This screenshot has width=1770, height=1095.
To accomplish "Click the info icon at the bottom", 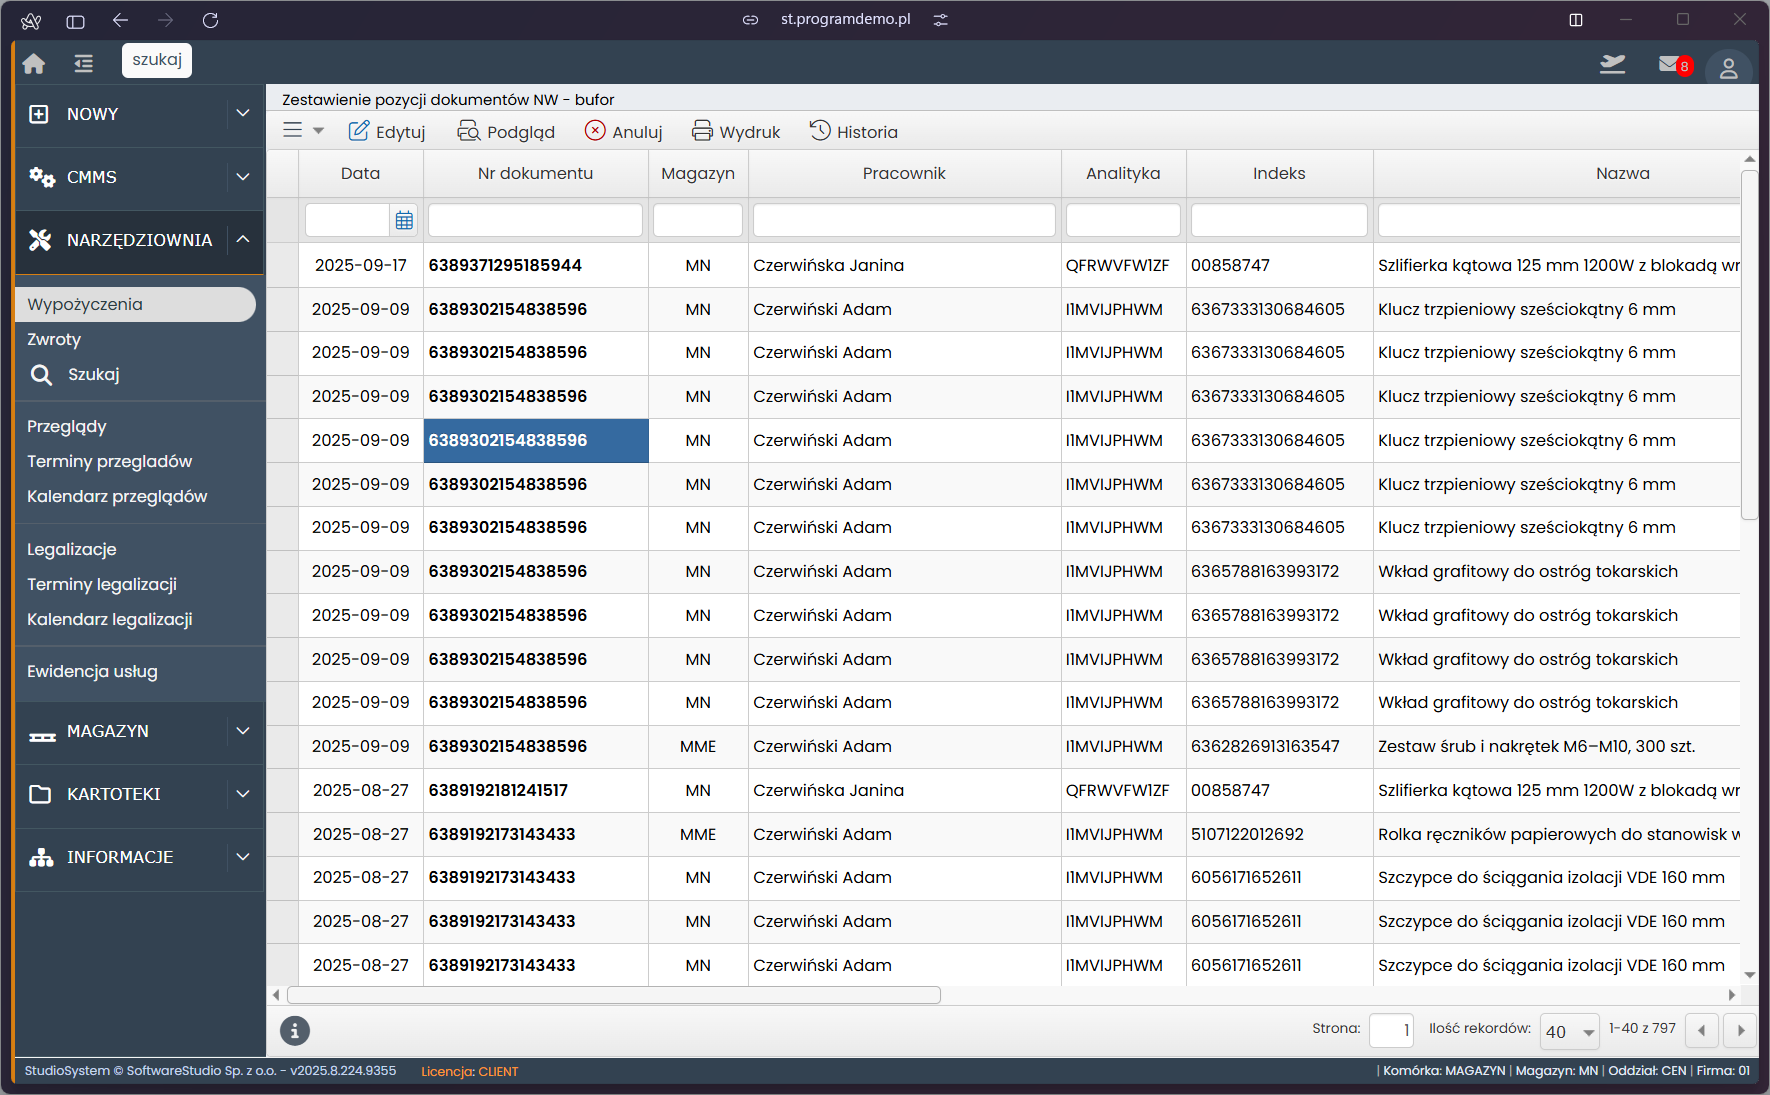I will 294,1030.
